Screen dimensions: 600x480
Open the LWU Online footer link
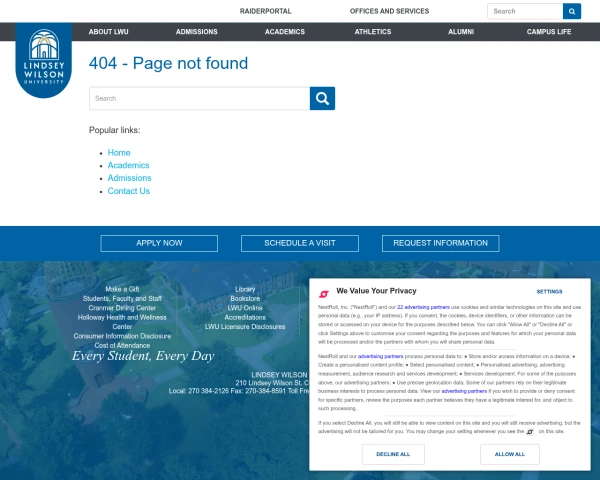pos(245,308)
